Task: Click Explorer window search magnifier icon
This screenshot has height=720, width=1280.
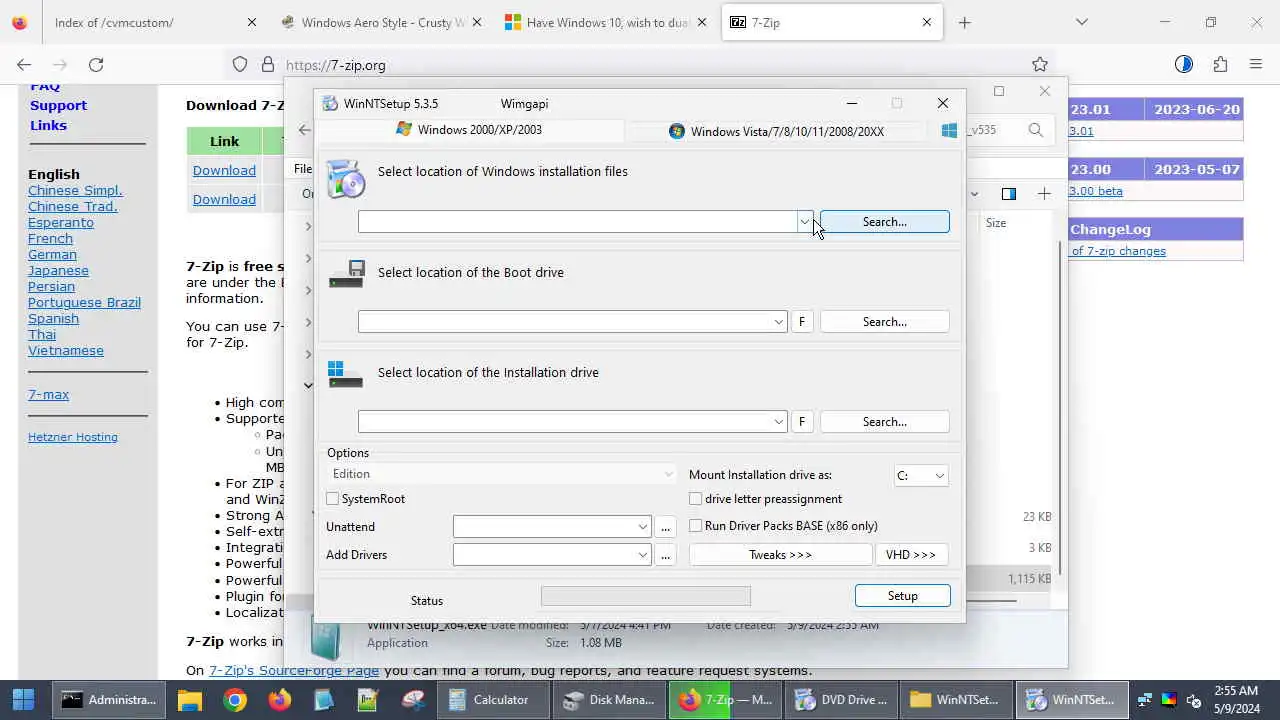Action: (1036, 130)
